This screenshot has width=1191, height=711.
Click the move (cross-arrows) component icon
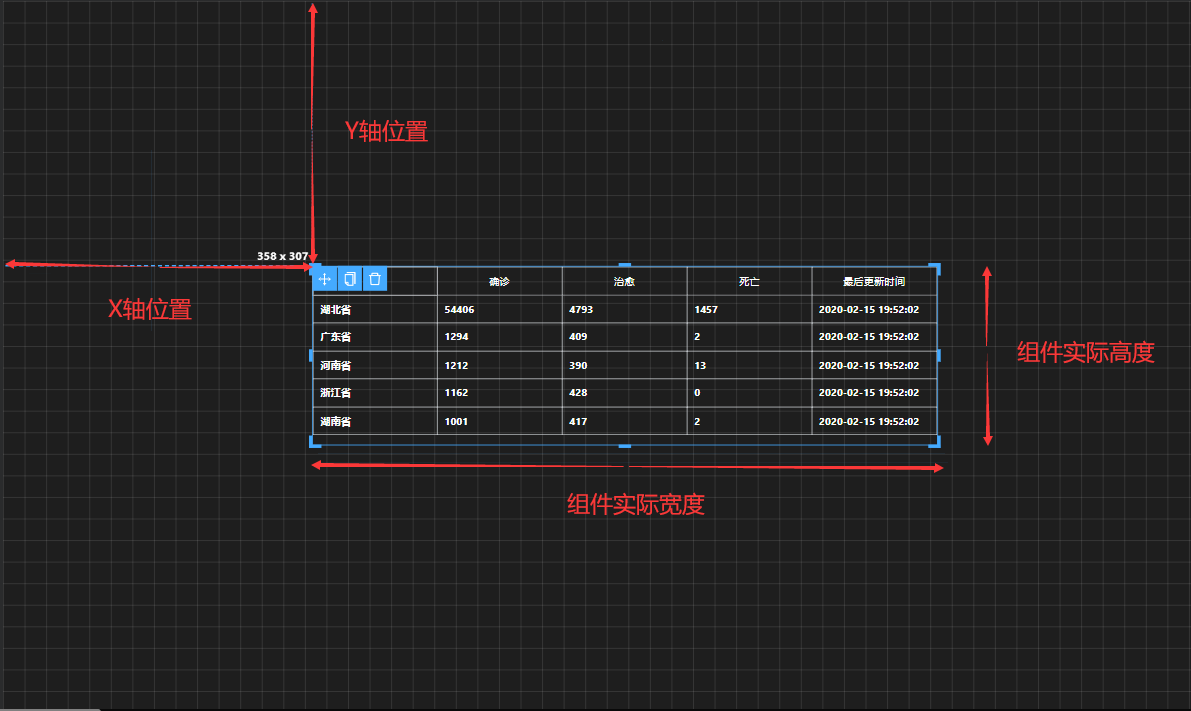324,279
